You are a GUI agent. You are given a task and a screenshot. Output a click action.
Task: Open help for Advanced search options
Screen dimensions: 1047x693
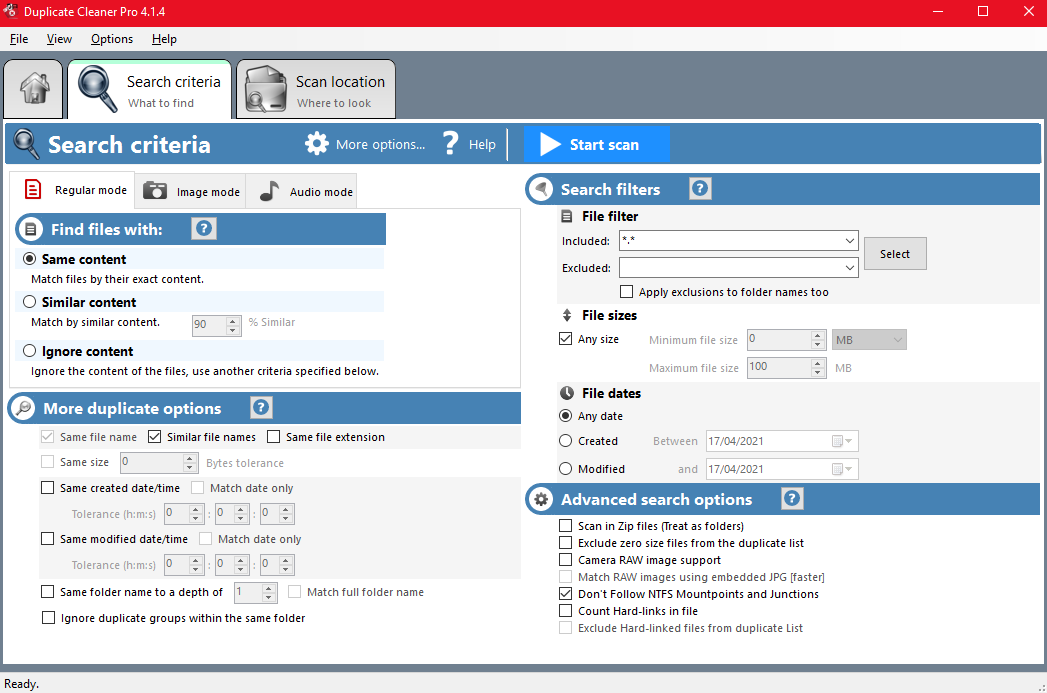click(792, 498)
